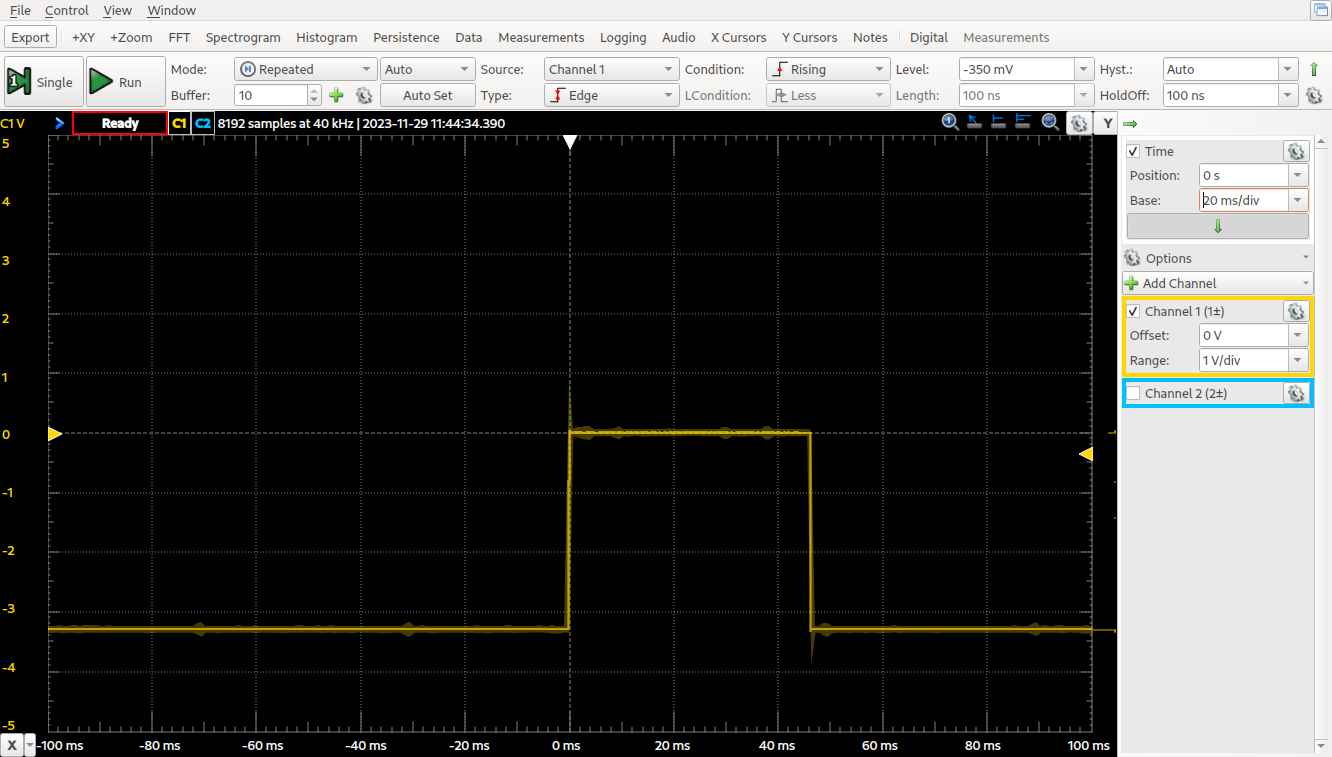Expand the Condition Rising dropdown

click(827, 69)
